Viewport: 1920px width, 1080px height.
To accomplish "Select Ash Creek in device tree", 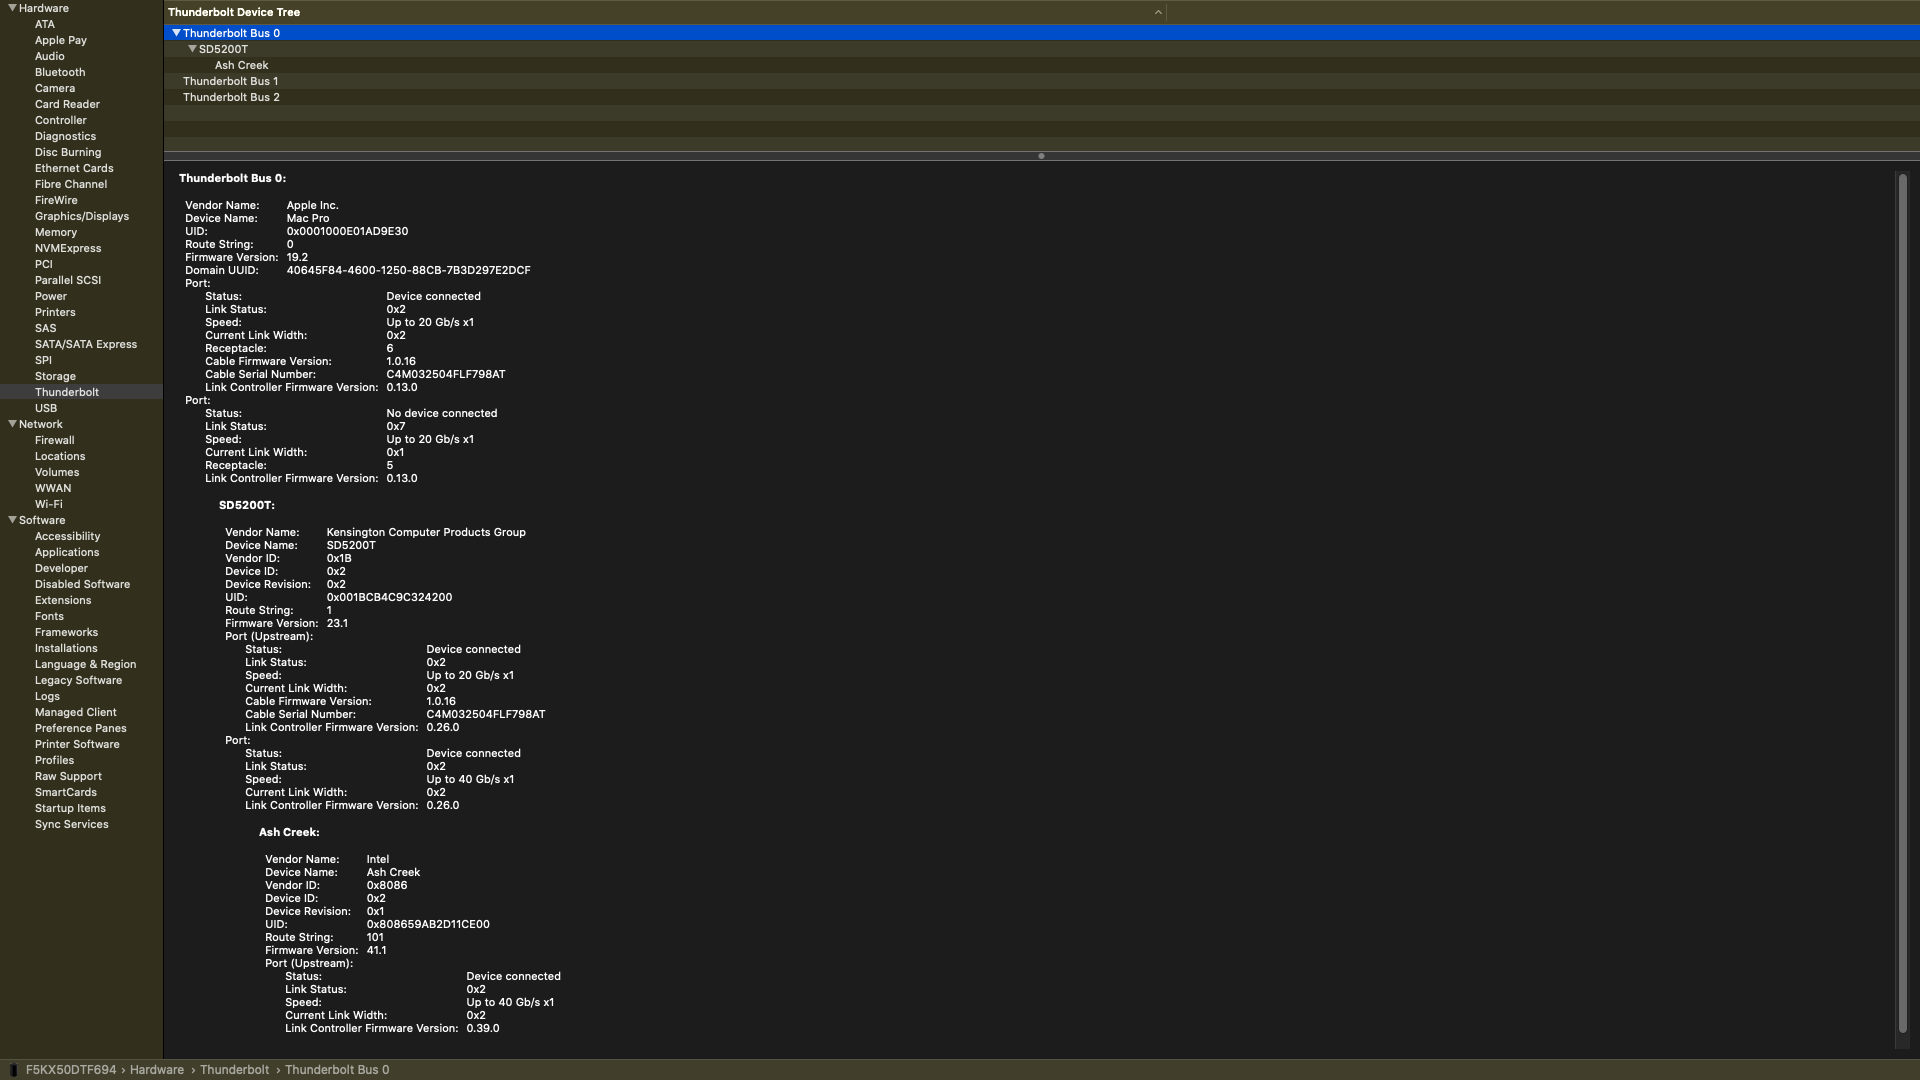I will click(241, 65).
